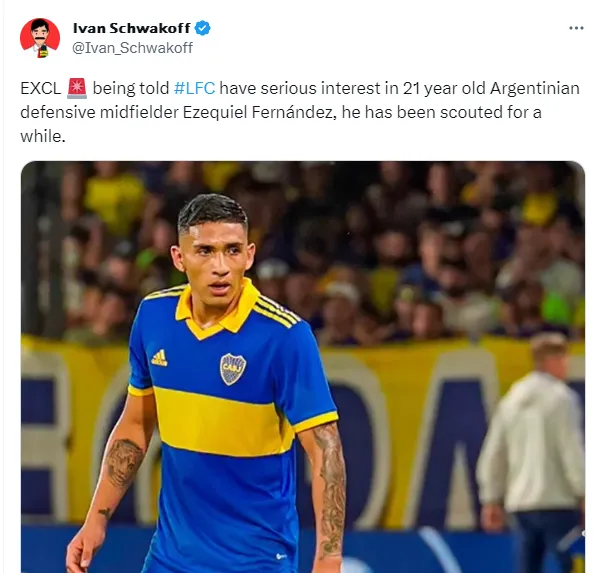Click the tiger tattoo on the forearm
The height and width of the screenshot is (573, 594).
tap(123, 463)
